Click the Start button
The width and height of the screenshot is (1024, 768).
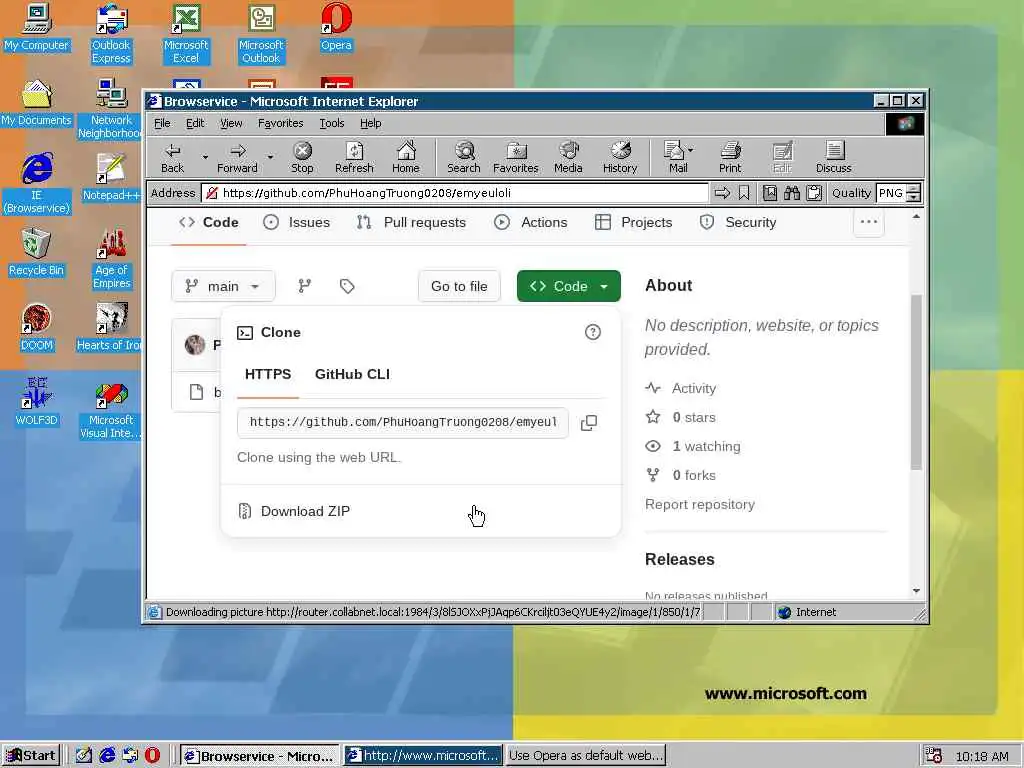31,755
